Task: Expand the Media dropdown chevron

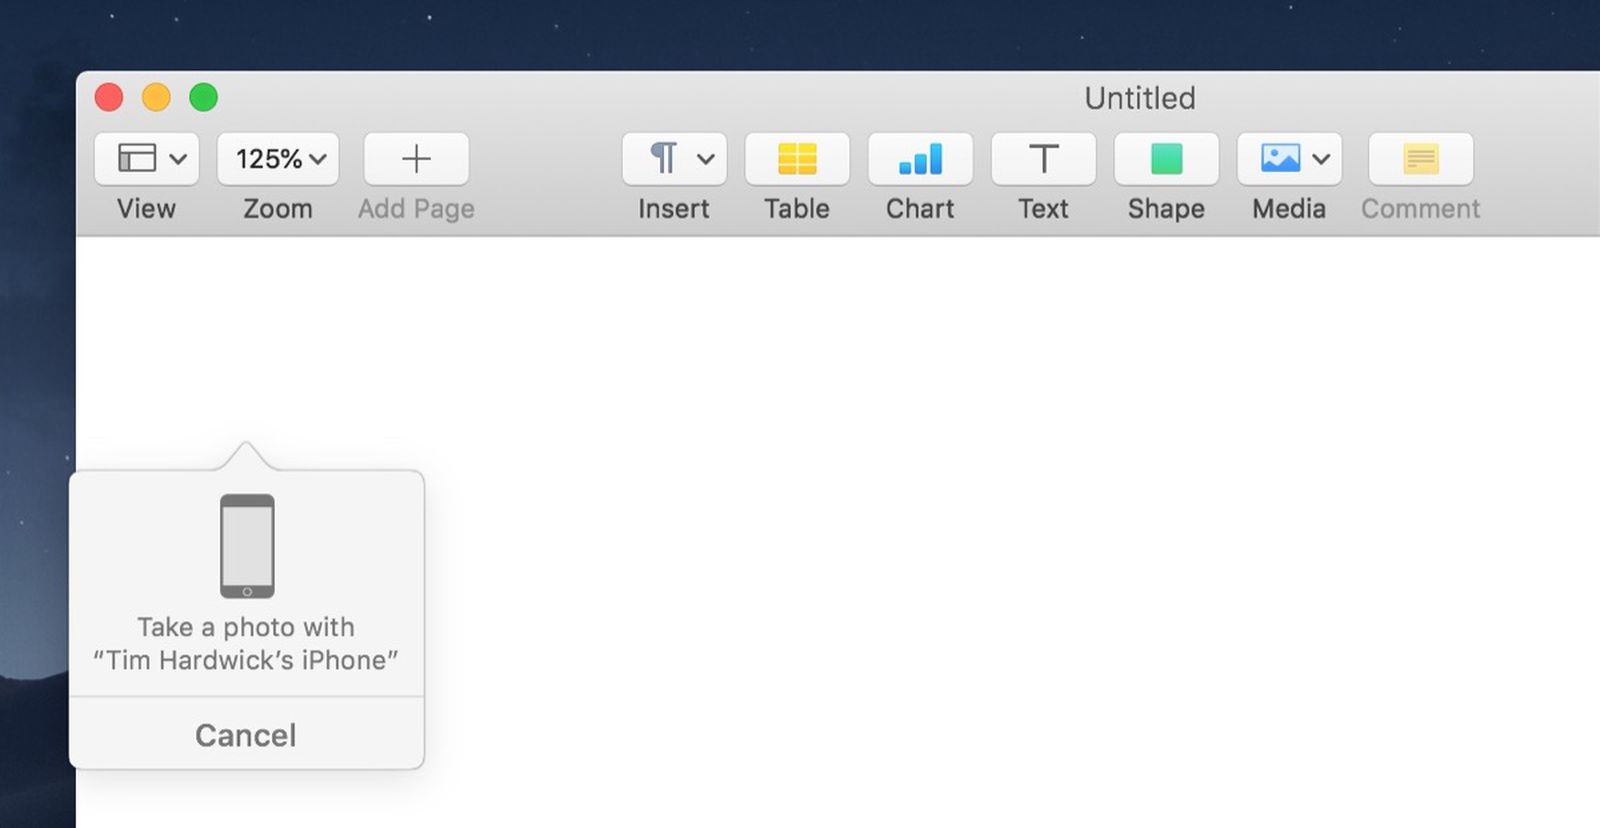Action: point(1321,159)
